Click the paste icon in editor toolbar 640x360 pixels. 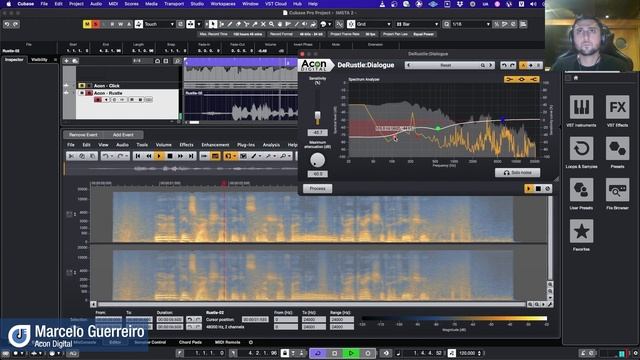pos(93,156)
